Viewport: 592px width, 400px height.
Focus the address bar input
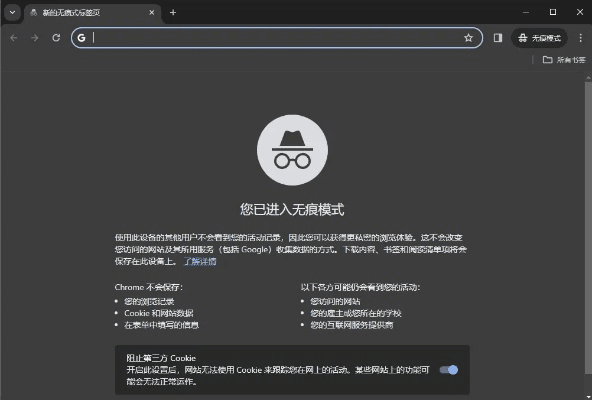click(277, 38)
